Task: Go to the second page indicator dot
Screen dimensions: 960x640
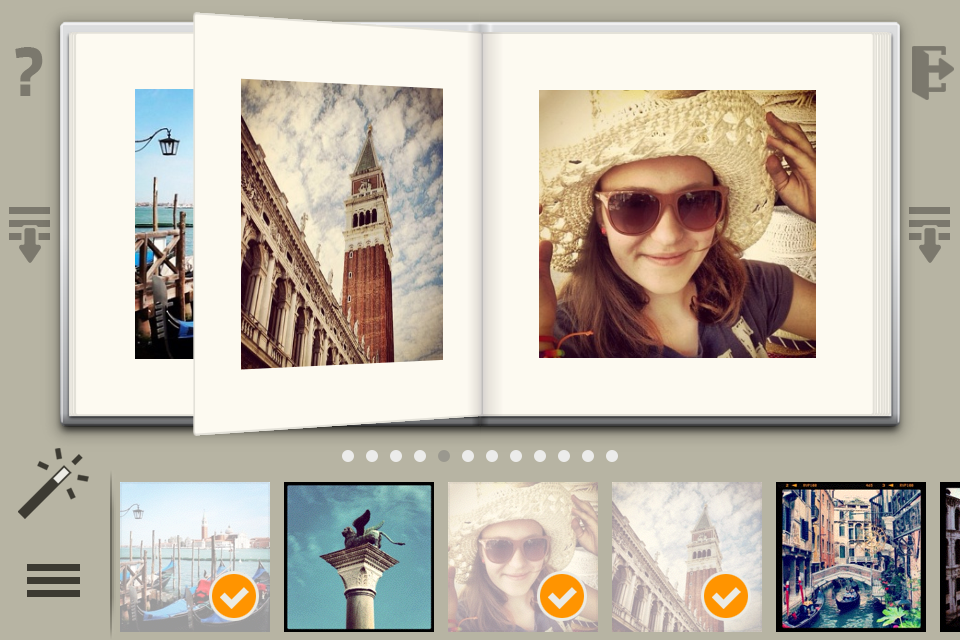Action: click(372, 456)
